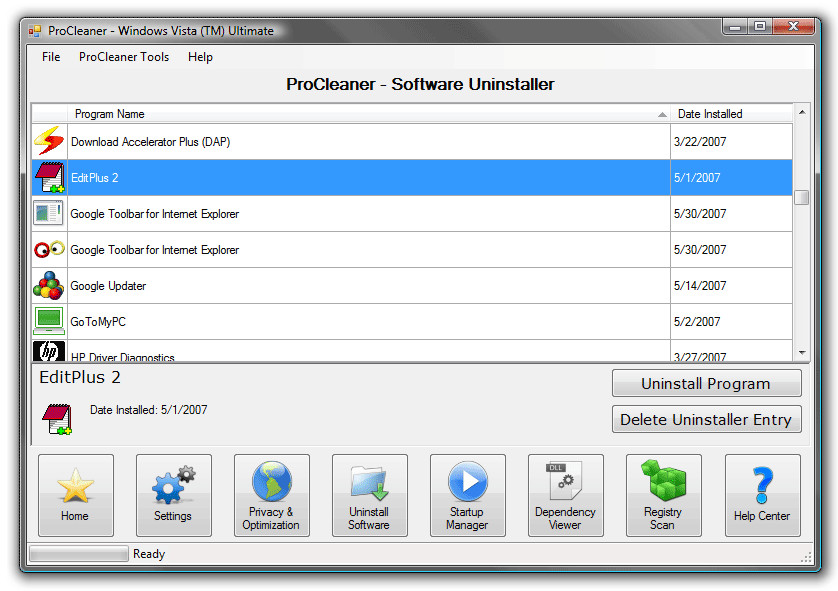
Task: Select the EditPlus 2 program row
Action: point(412,177)
